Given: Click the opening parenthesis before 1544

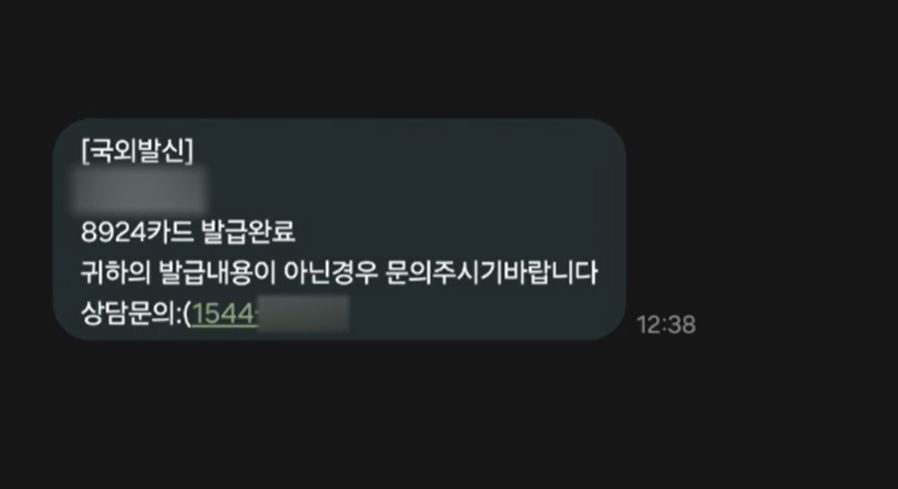Looking at the screenshot, I should coord(187,314).
